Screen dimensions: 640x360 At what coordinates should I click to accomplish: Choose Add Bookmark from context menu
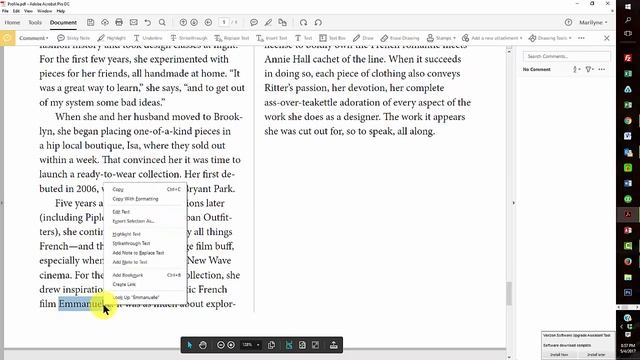click(x=146, y=275)
